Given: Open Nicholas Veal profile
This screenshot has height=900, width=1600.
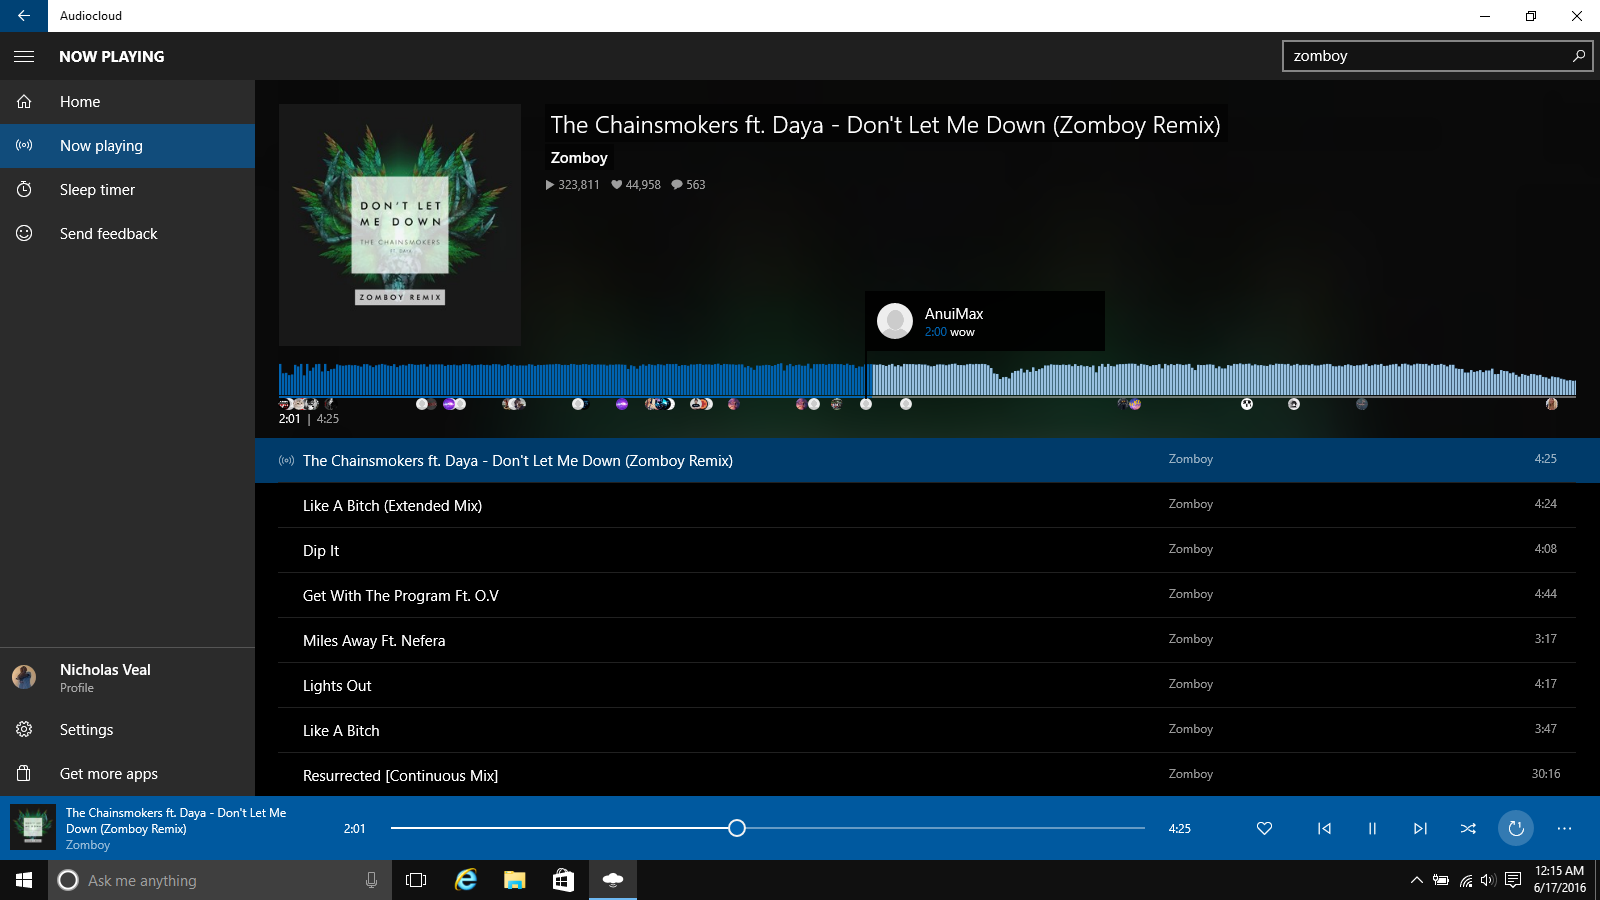Looking at the screenshot, I should point(127,677).
